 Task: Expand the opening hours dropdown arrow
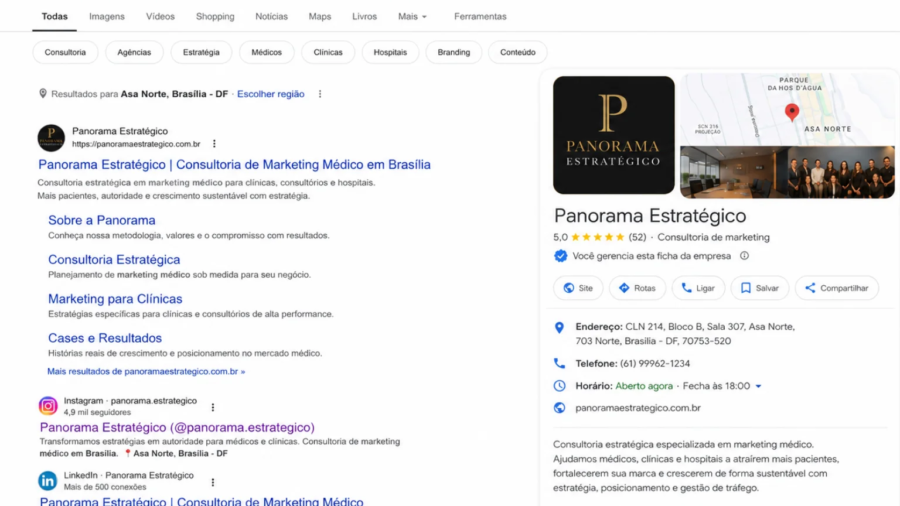[758, 387]
